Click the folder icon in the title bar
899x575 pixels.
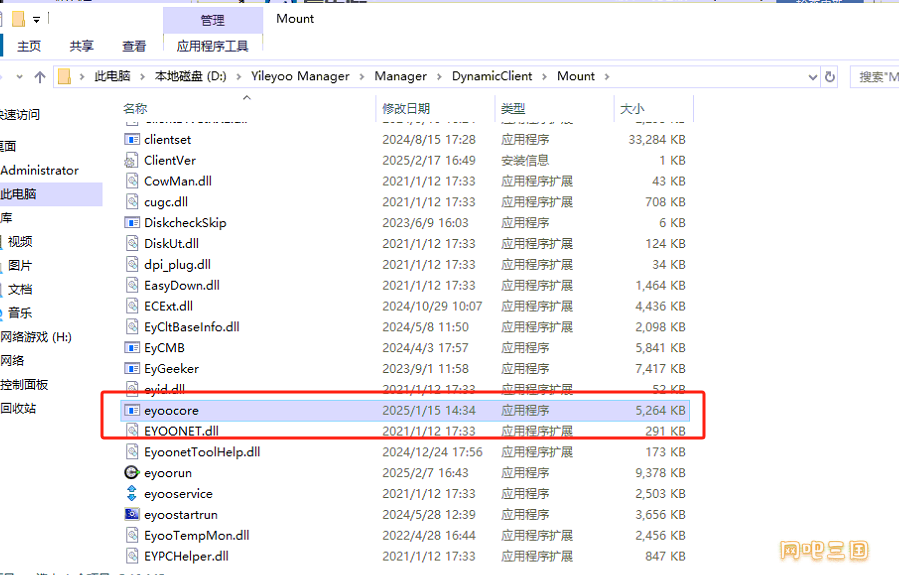coord(18,19)
